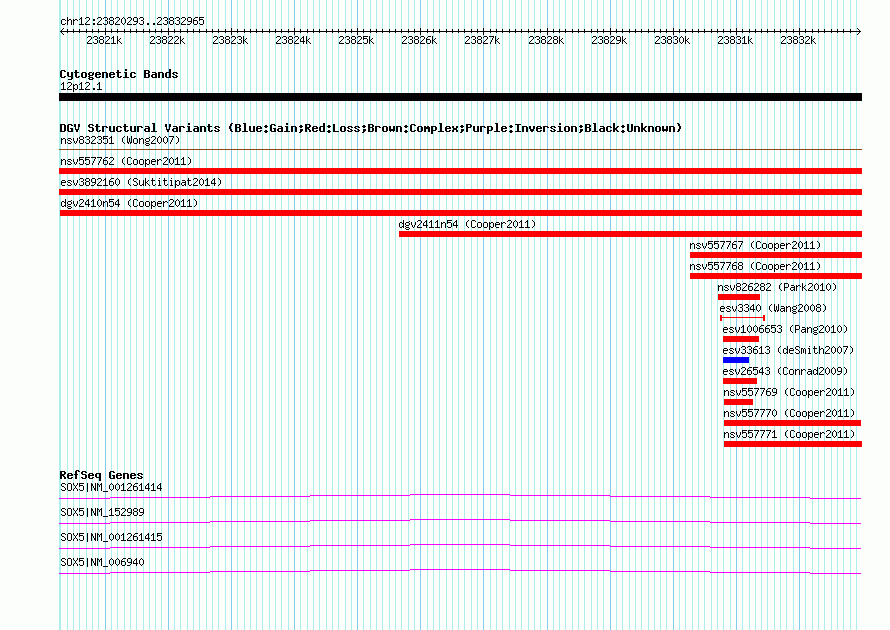Click the red bar under dgv2411n54
The image size is (890, 630).
630,234
